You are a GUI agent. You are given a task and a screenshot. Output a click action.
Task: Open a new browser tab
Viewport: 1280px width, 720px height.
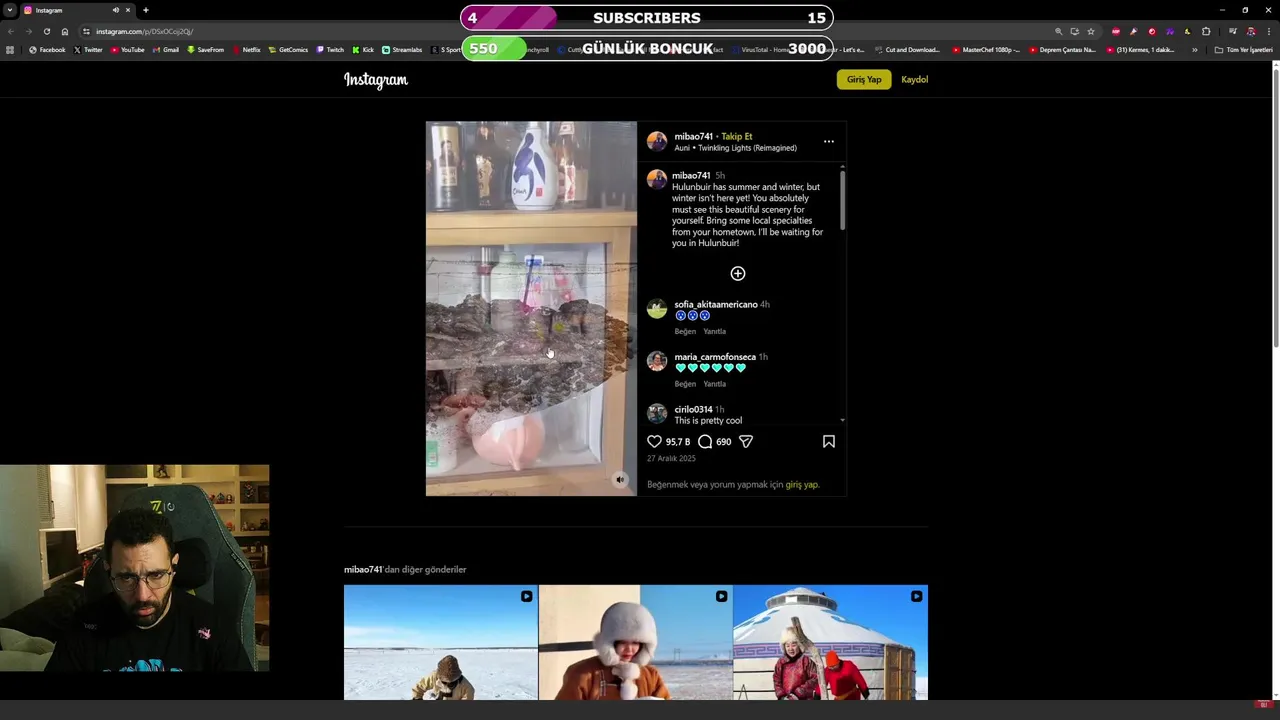pos(146,10)
